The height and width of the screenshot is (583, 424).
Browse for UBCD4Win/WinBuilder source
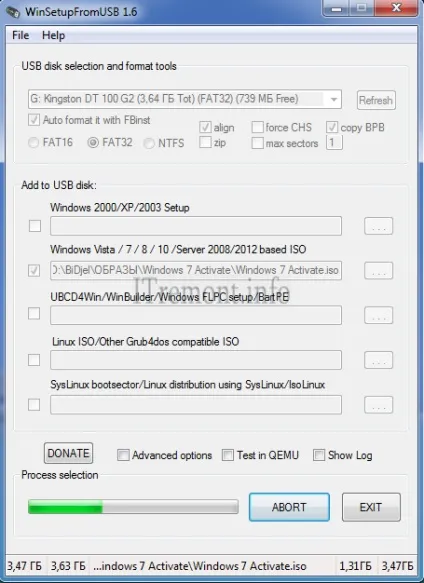[378, 315]
